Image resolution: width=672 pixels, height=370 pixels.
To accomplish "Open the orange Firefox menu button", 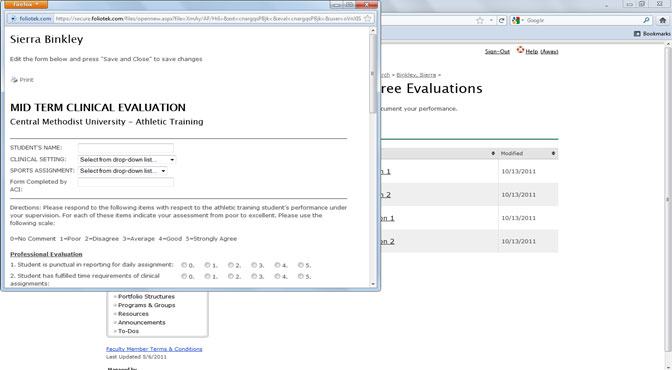I will tap(26, 4).
